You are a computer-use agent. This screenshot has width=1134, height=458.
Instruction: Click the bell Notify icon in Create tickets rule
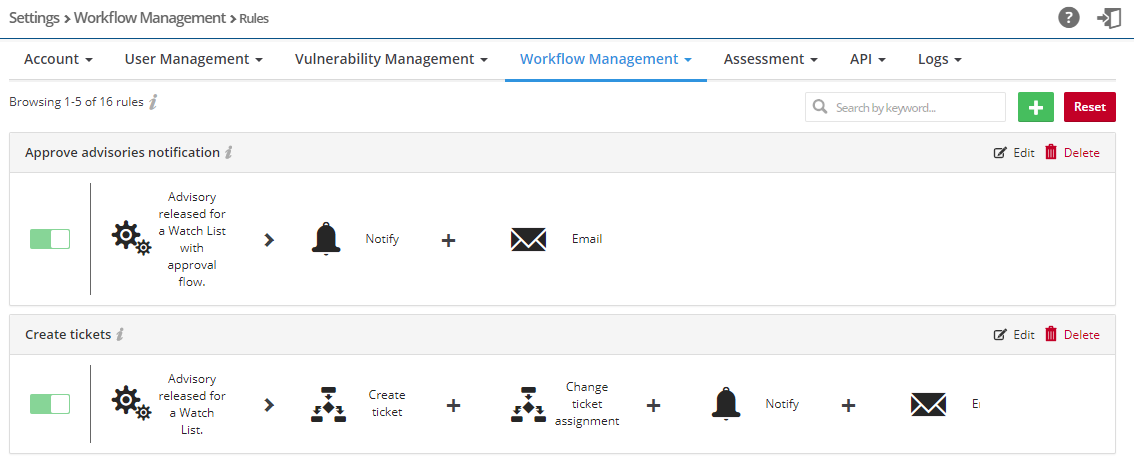coord(727,404)
